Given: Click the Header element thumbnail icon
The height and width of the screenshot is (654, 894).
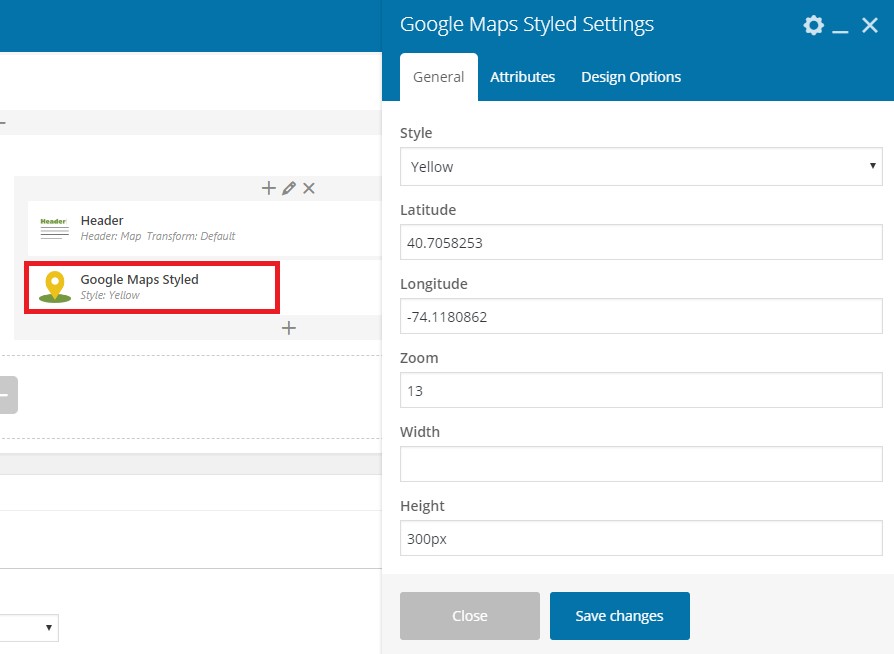Looking at the screenshot, I should [54, 228].
